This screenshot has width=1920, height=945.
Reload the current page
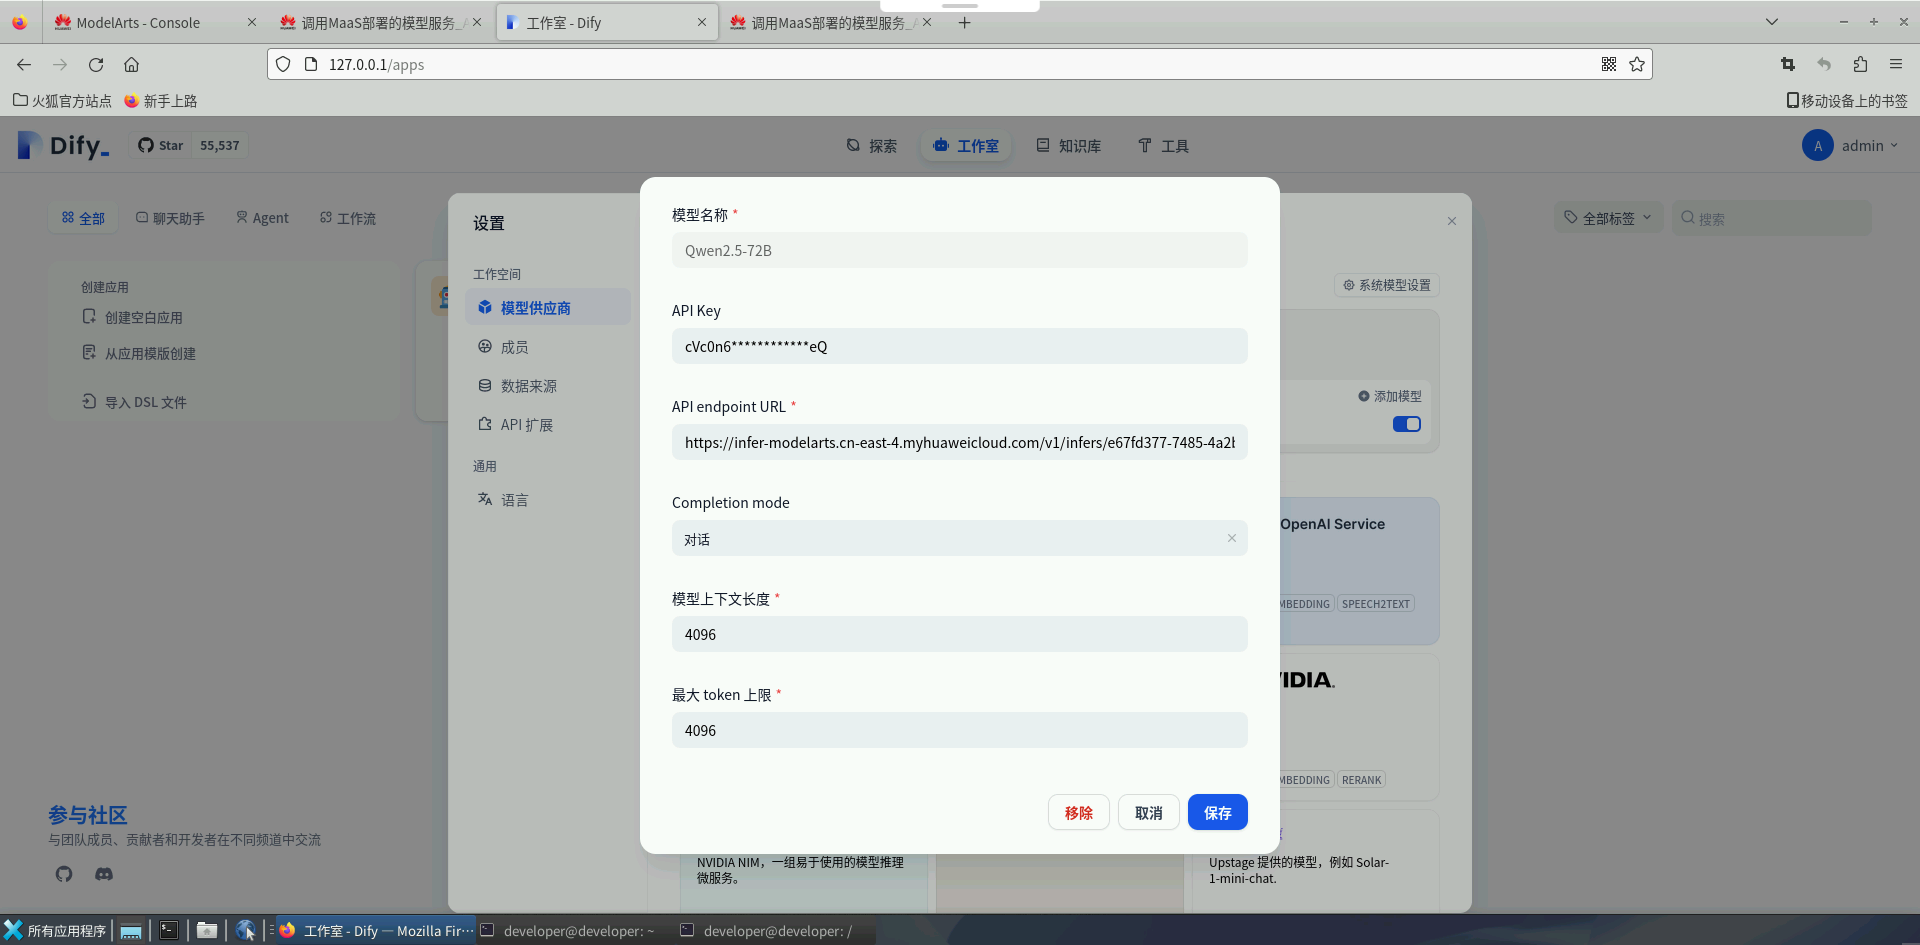[96, 64]
